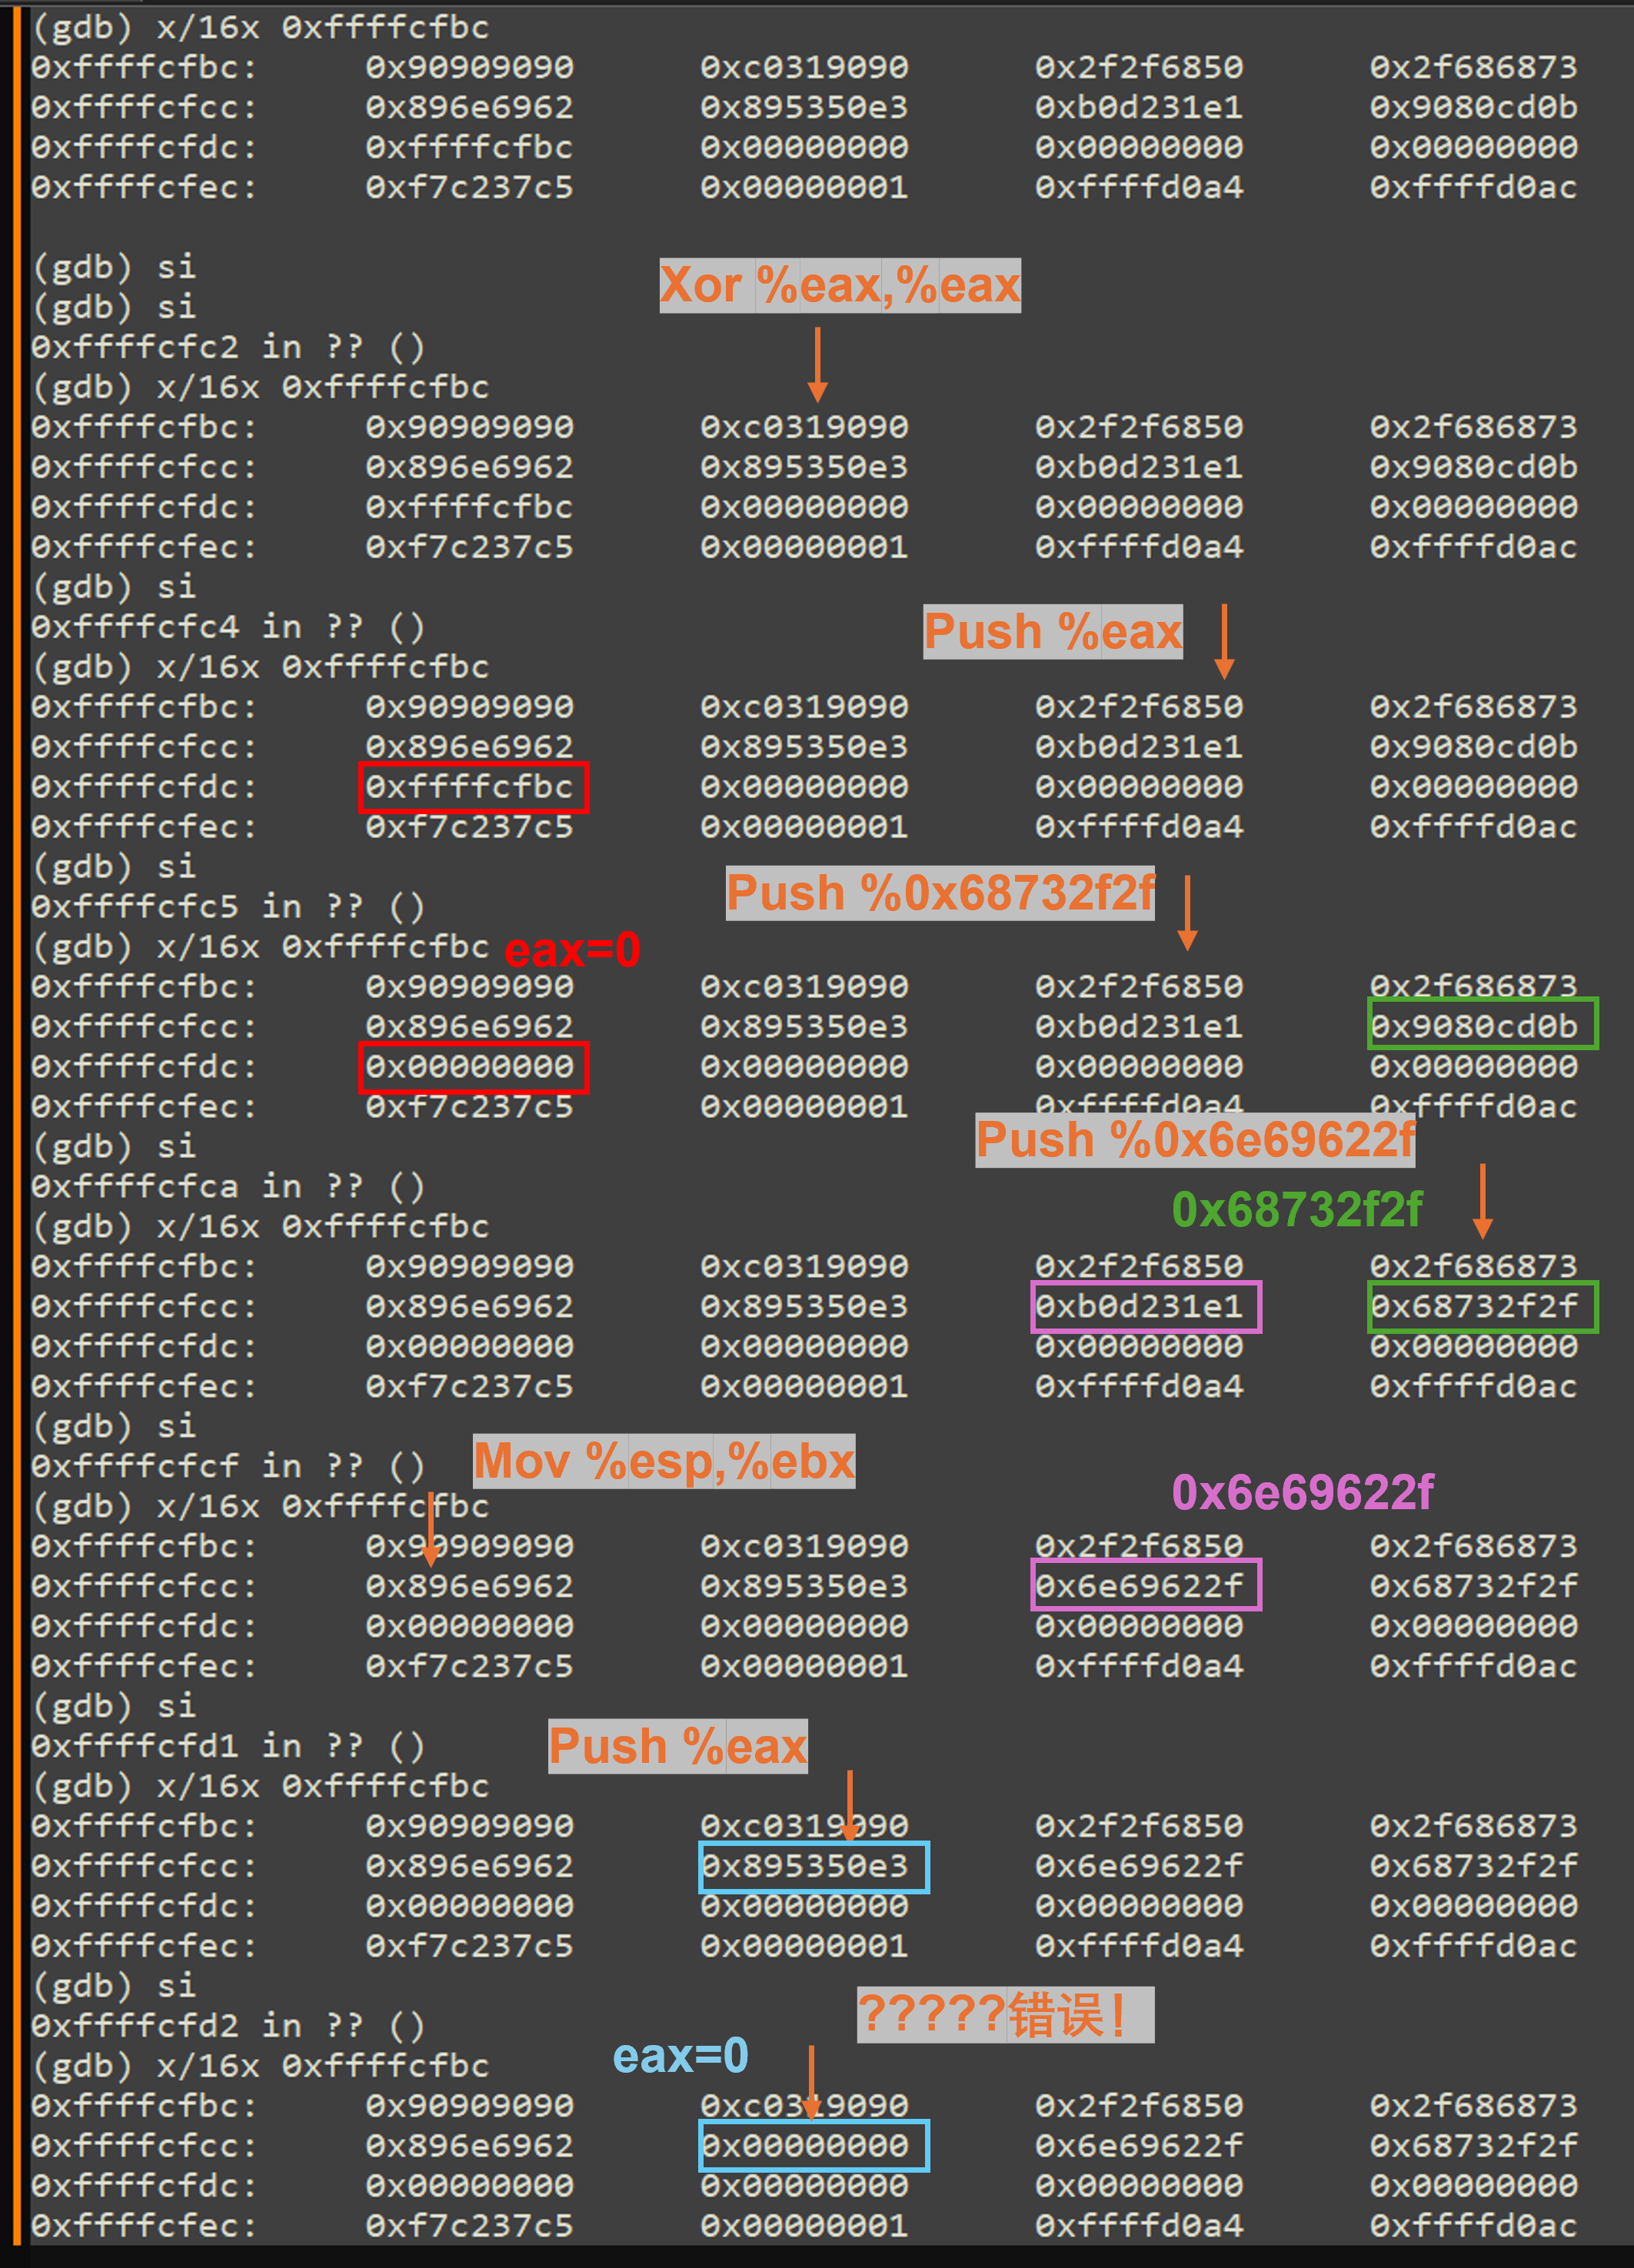Screen dimensions: 1634x2268
Task: Click the red-boxed 0xffffcfbc value
Action: [472, 787]
